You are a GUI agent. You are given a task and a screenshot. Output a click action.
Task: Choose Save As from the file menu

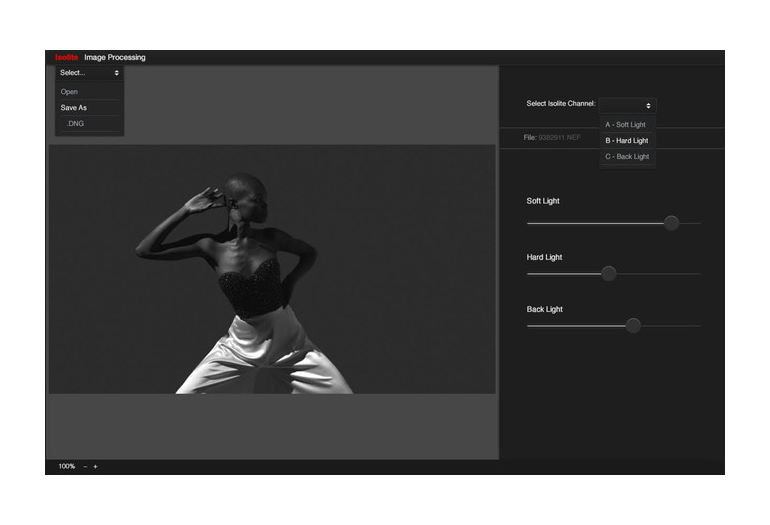point(74,108)
